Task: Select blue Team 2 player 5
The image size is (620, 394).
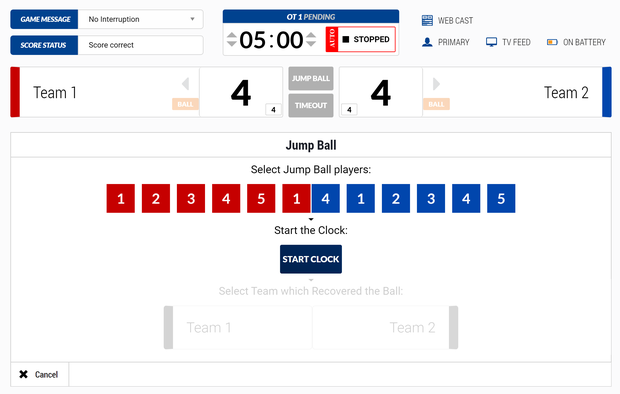Action: click(501, 198)
